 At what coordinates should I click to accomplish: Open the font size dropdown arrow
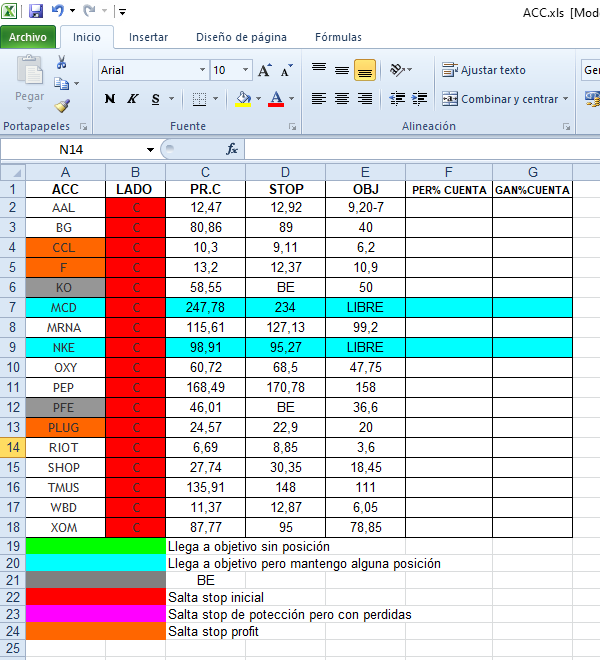246,70
